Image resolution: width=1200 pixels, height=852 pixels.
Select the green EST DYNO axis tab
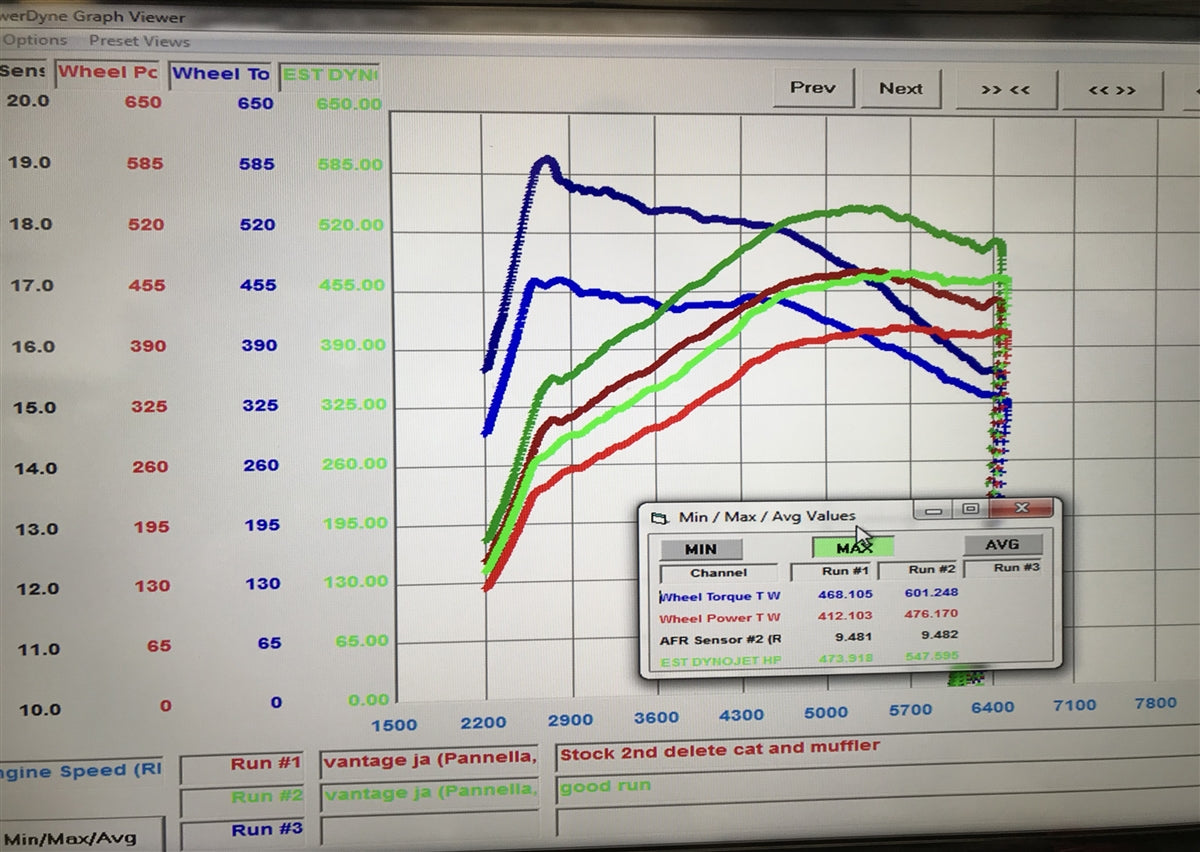point(329,75)
